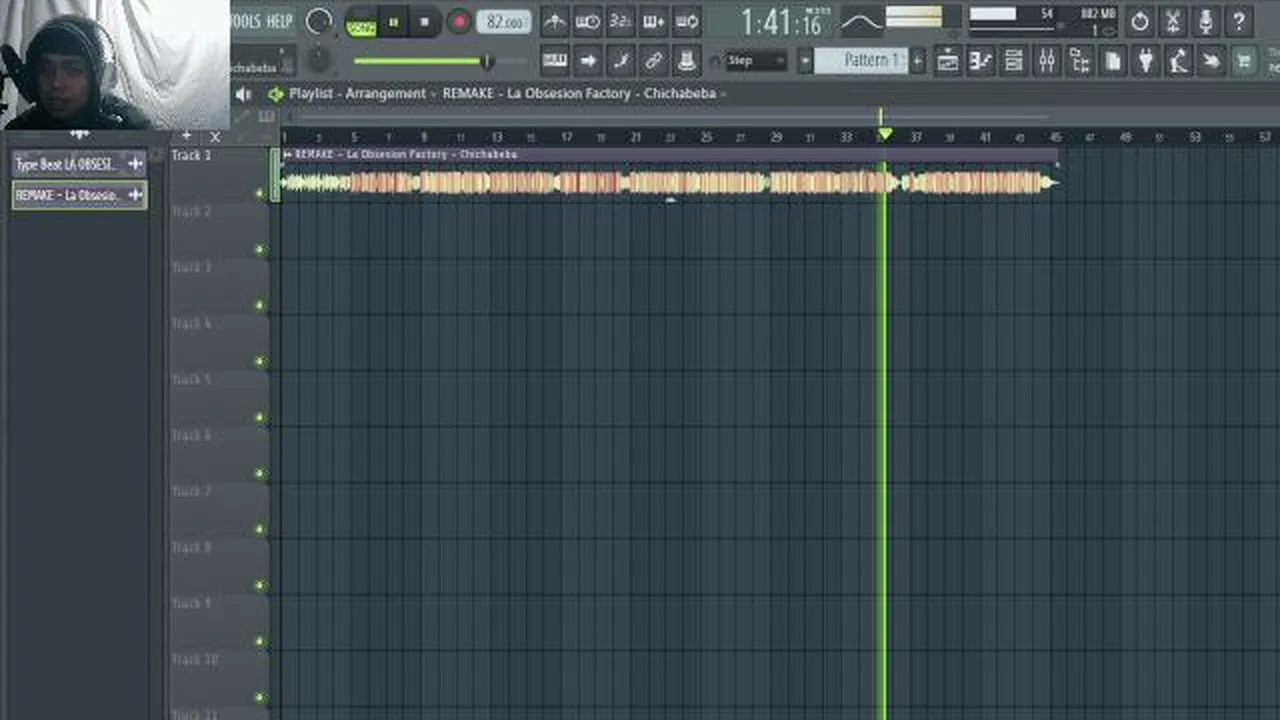Image resolution: width=1280 pixels, height=720 pixels.
Task: Click the main volume knob
Action: point(319,22)
